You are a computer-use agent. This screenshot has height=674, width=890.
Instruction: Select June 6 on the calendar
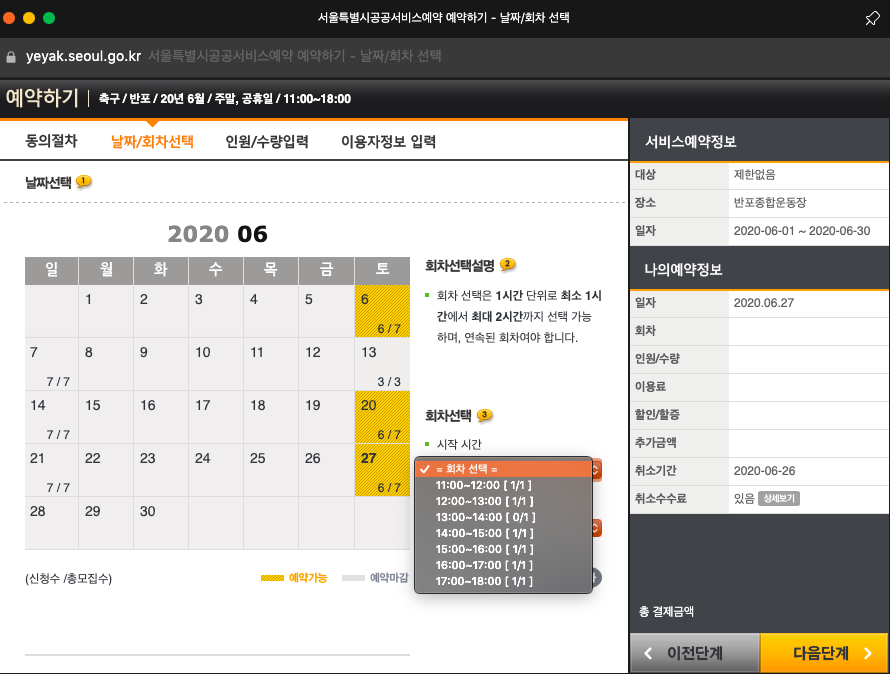click(x=382, y=311)
